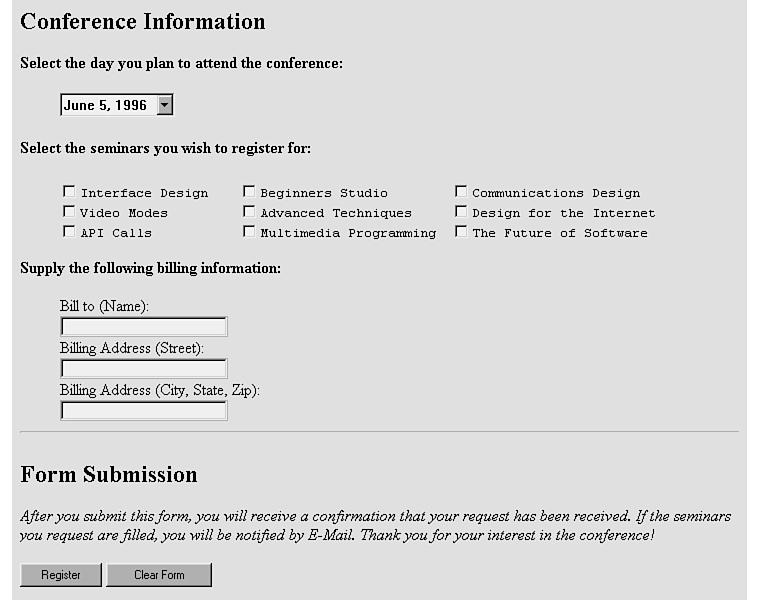Click the Bill to (Name) text field
This screenshot has width=757, height=600.
point(144,327)
